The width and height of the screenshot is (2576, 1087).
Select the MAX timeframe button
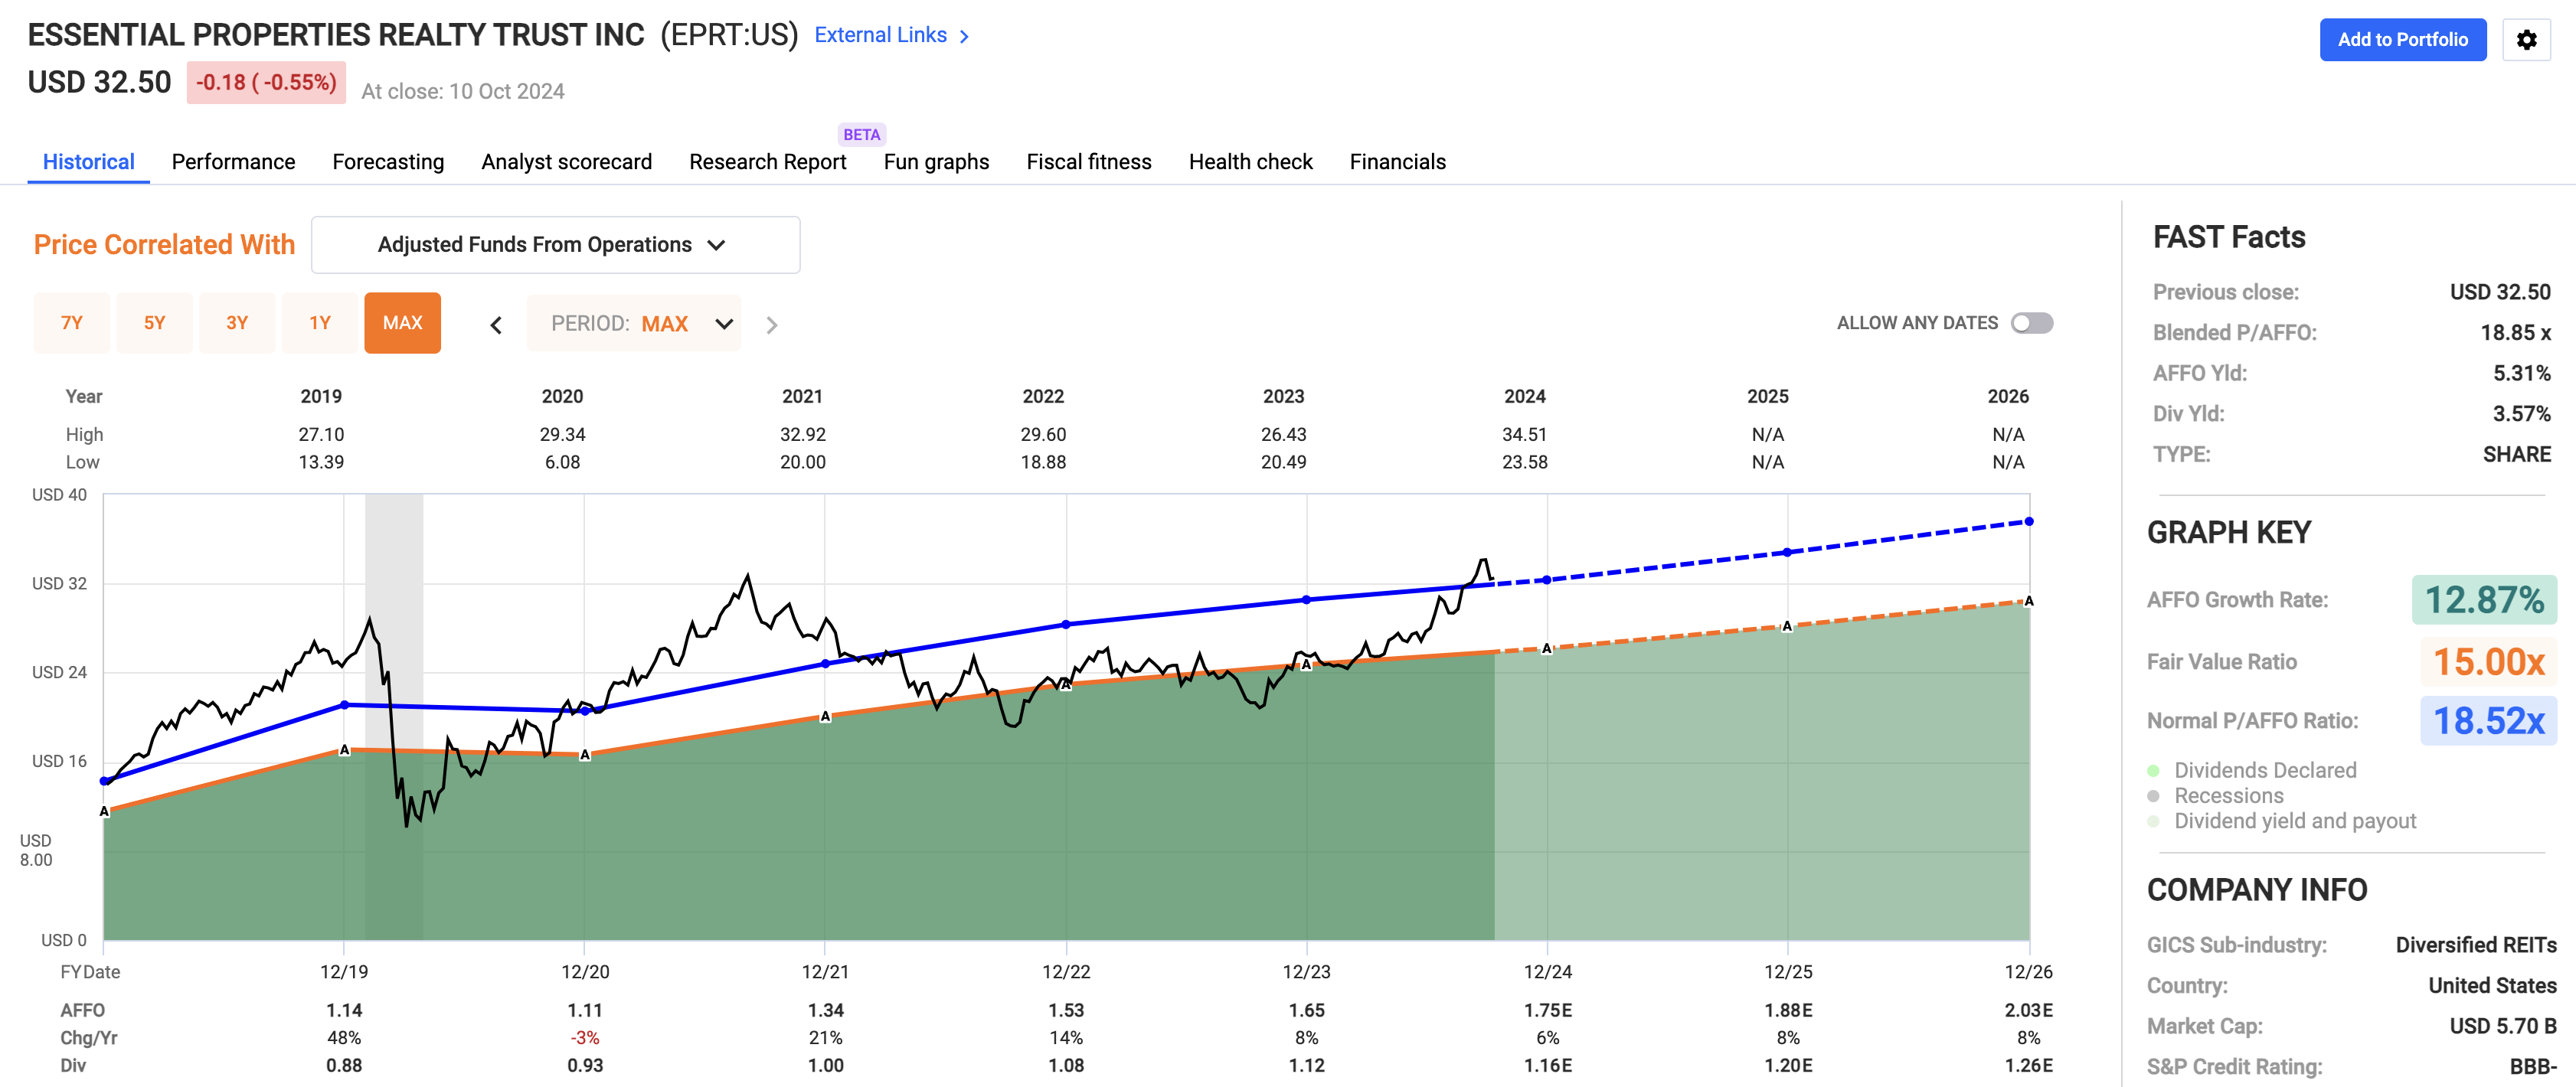[x=402, y=322]
